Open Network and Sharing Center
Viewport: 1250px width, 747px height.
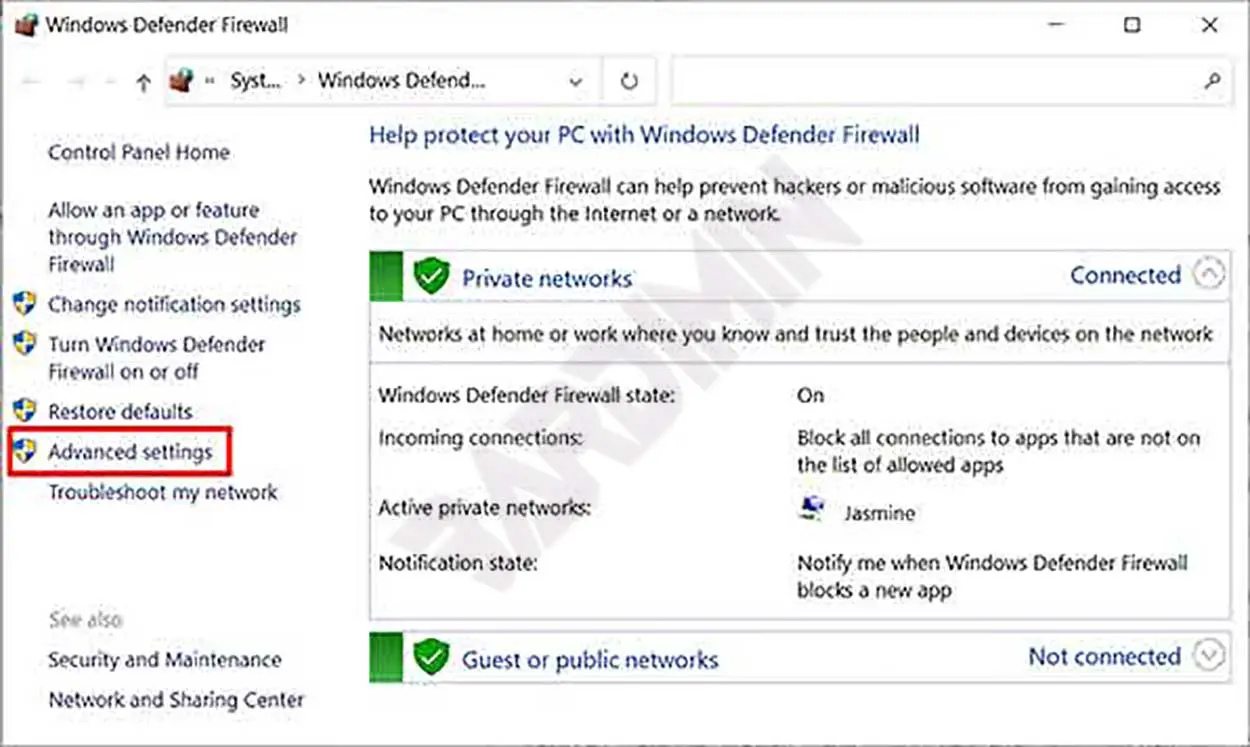176,700
